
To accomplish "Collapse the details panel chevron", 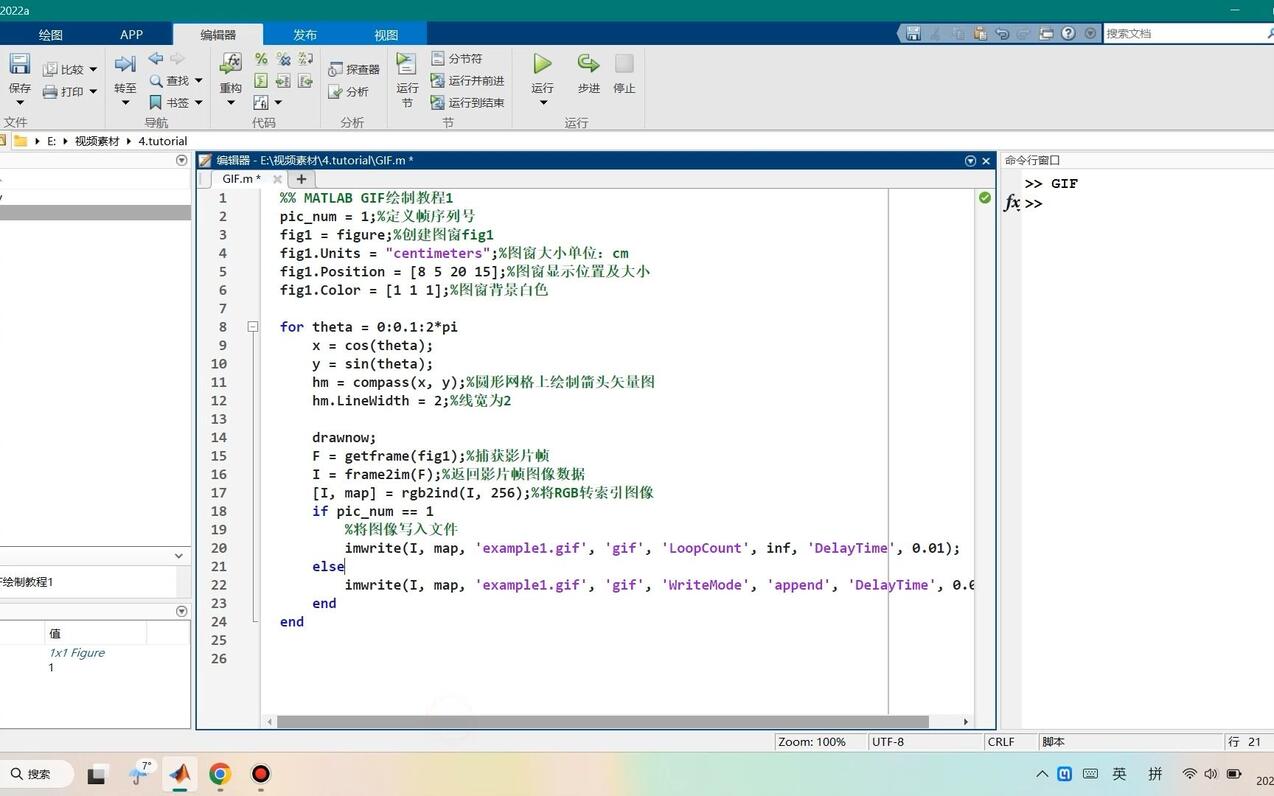I will 179,556.
